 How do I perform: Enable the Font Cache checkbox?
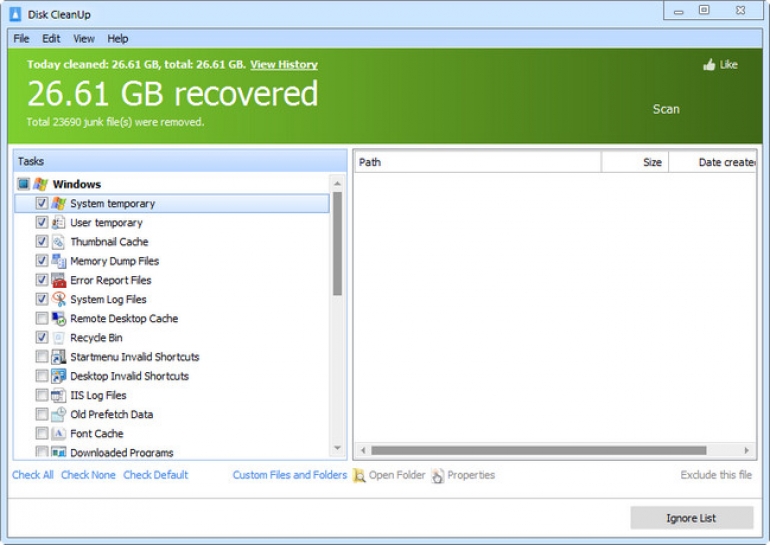(41, 433)
